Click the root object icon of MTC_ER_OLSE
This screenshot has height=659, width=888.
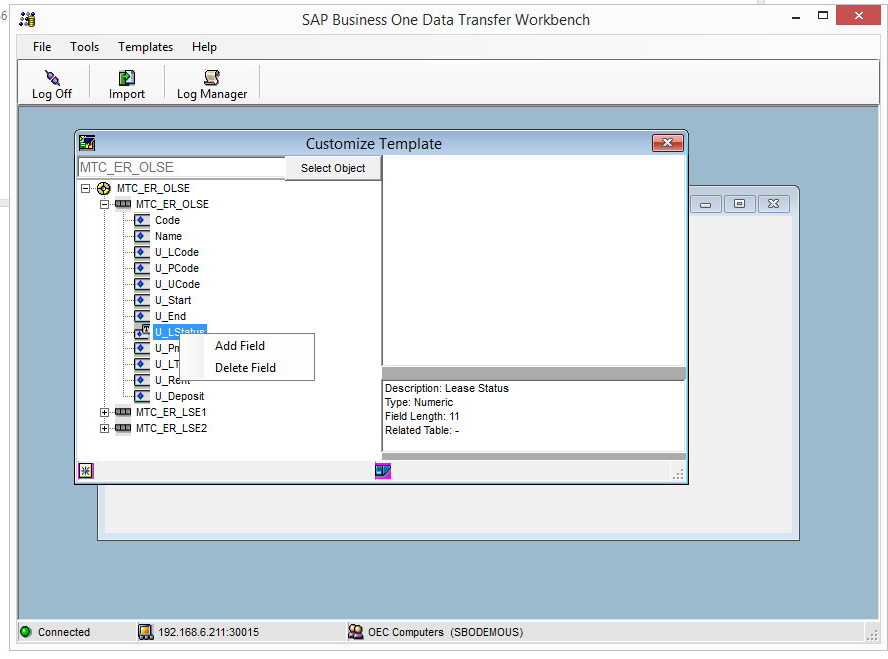[104, 188]
